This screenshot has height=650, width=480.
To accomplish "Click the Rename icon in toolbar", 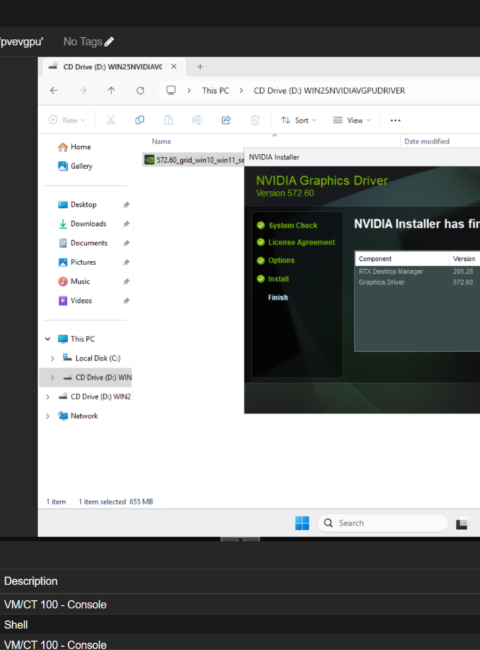I will click(197, 120).
